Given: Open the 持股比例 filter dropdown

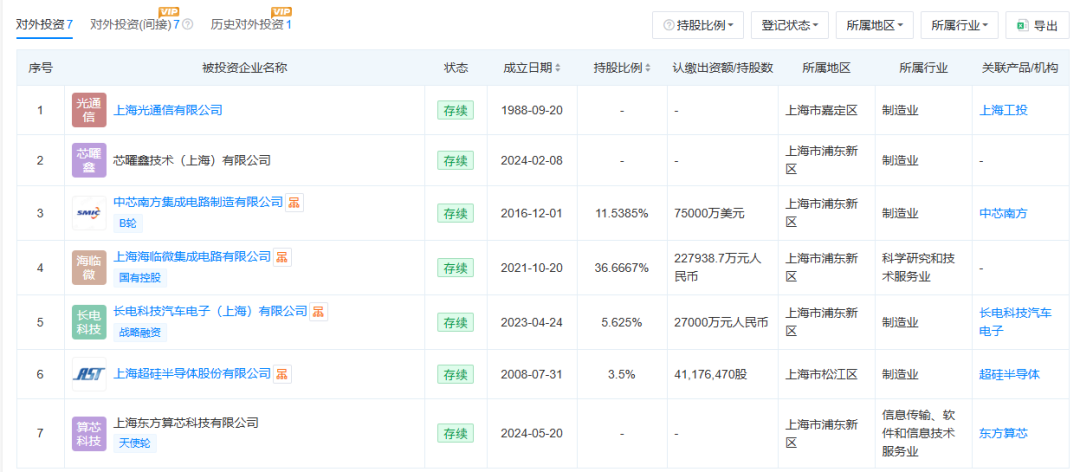Looking at the screenshot, I should (698, 25).
